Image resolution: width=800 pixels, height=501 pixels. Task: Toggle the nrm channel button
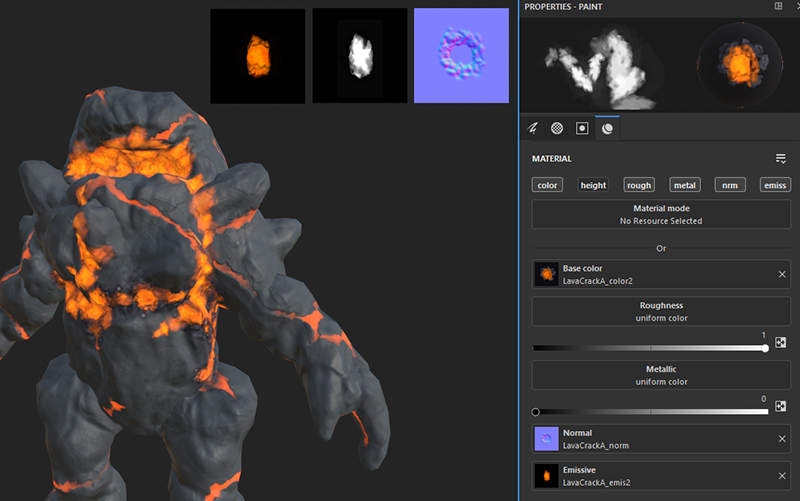click(730, 185)
